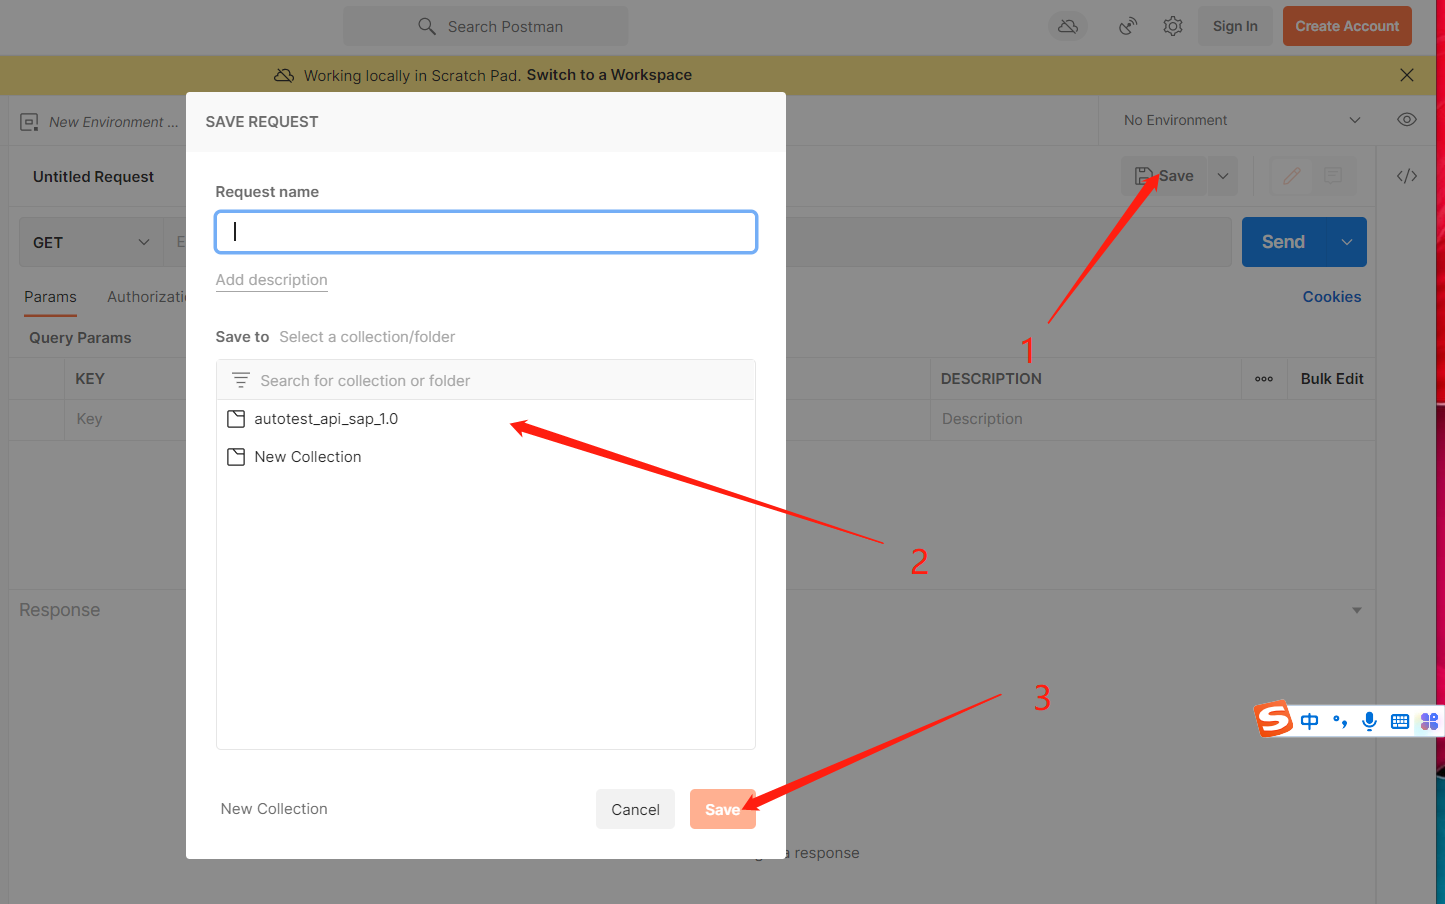Open the IME toolbox grid icon
The height and width of the screenshot is (904, 1445).
(1430, 721)
